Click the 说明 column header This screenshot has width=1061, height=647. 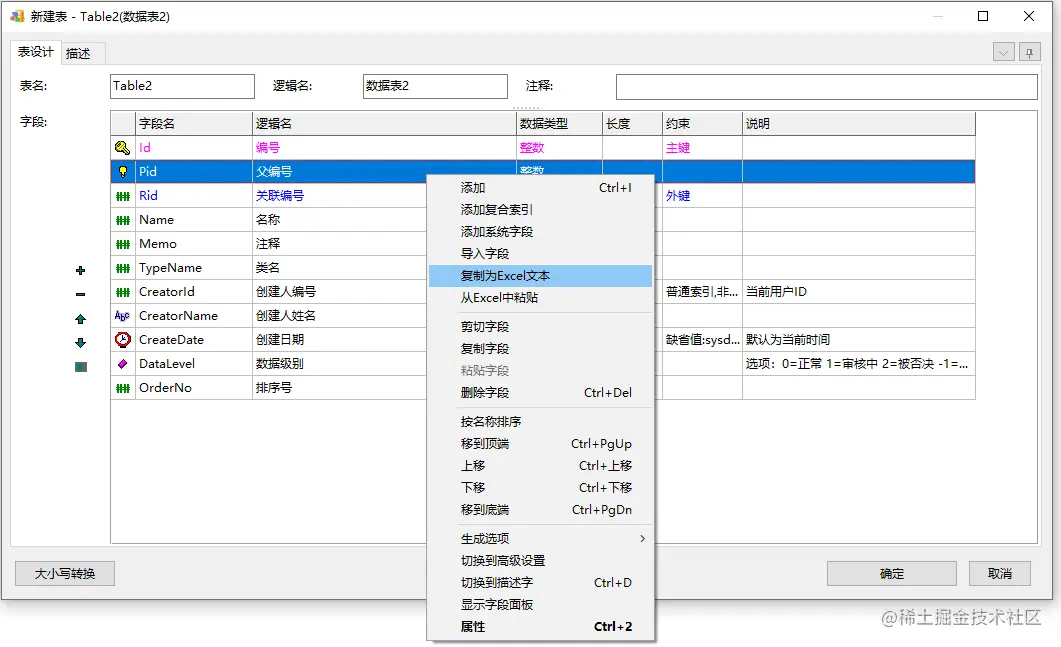click(859, 124)
